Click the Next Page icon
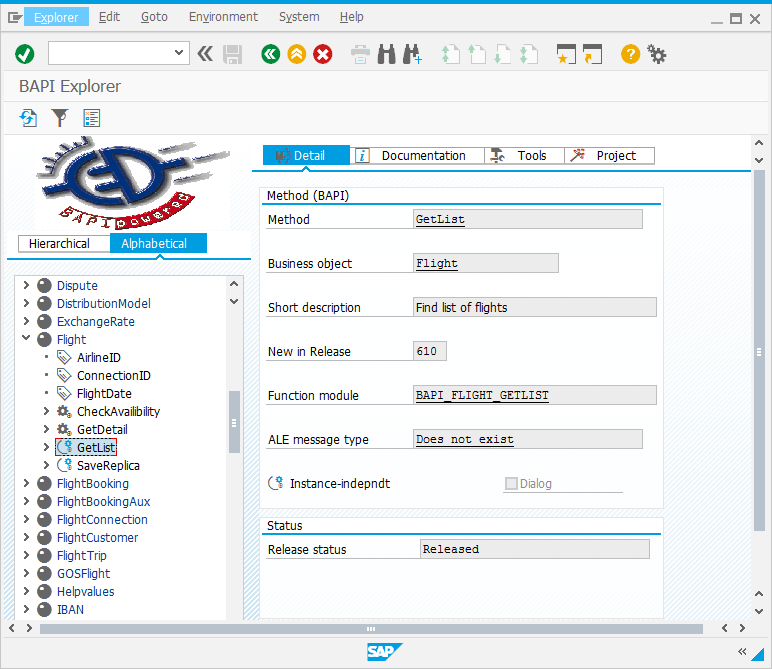The height and width of the screenshot is (669, 772). 503,54
